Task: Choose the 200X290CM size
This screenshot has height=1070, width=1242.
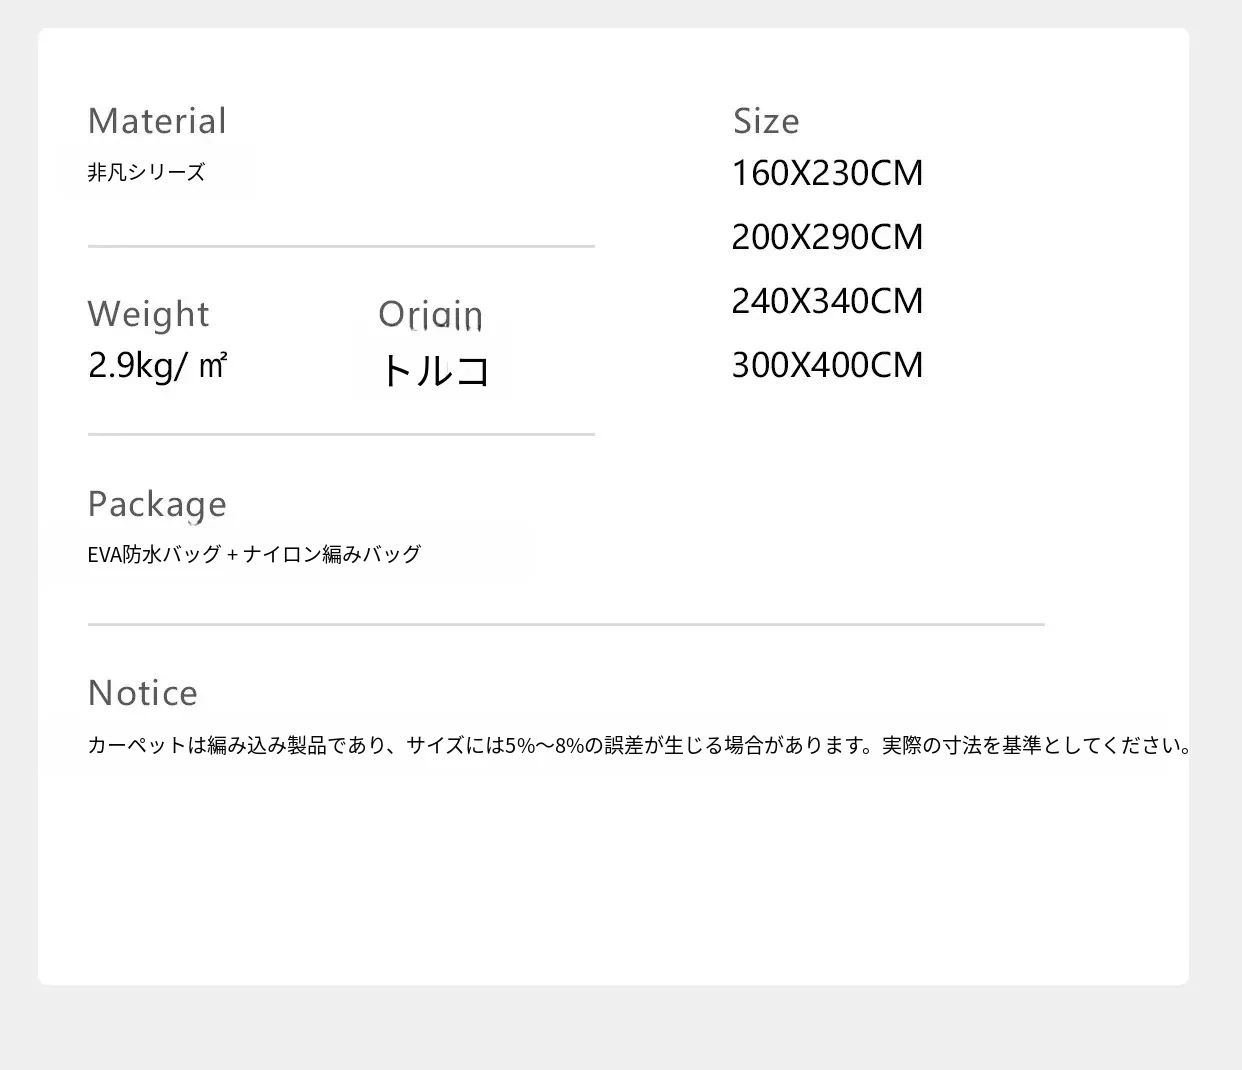Action: point(827,237)
